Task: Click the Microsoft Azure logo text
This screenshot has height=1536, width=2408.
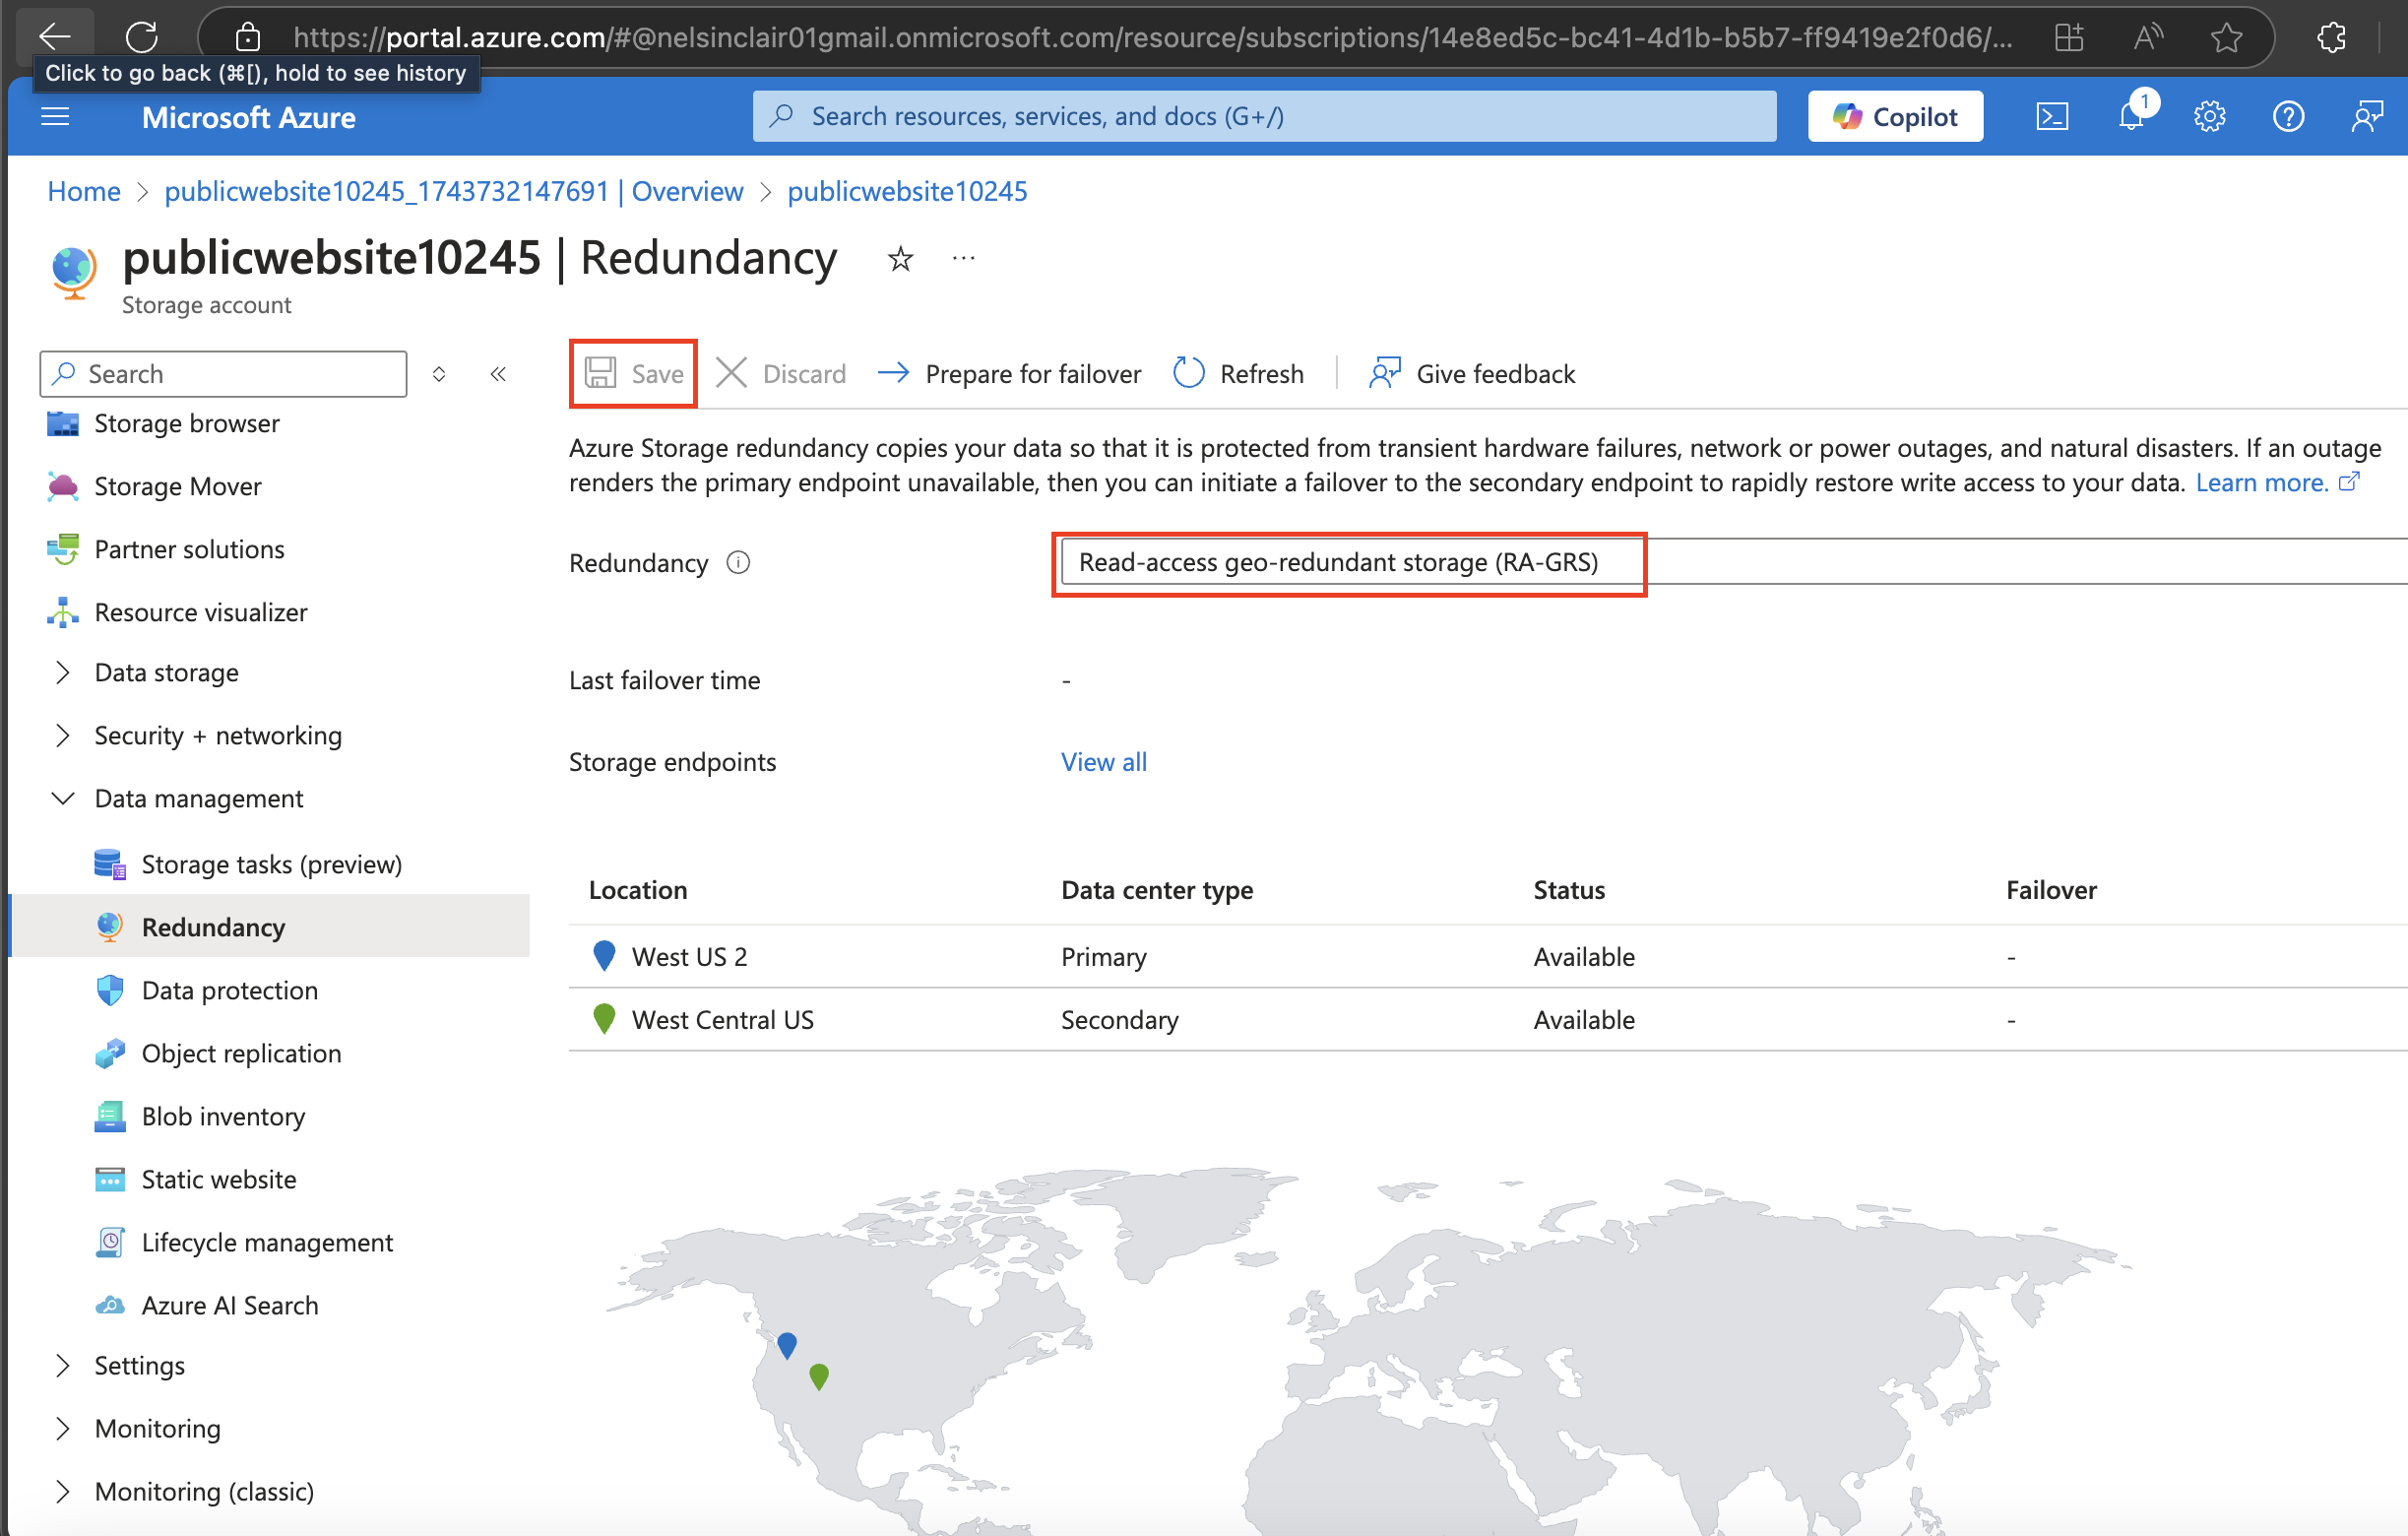Action: click(249, 117)
